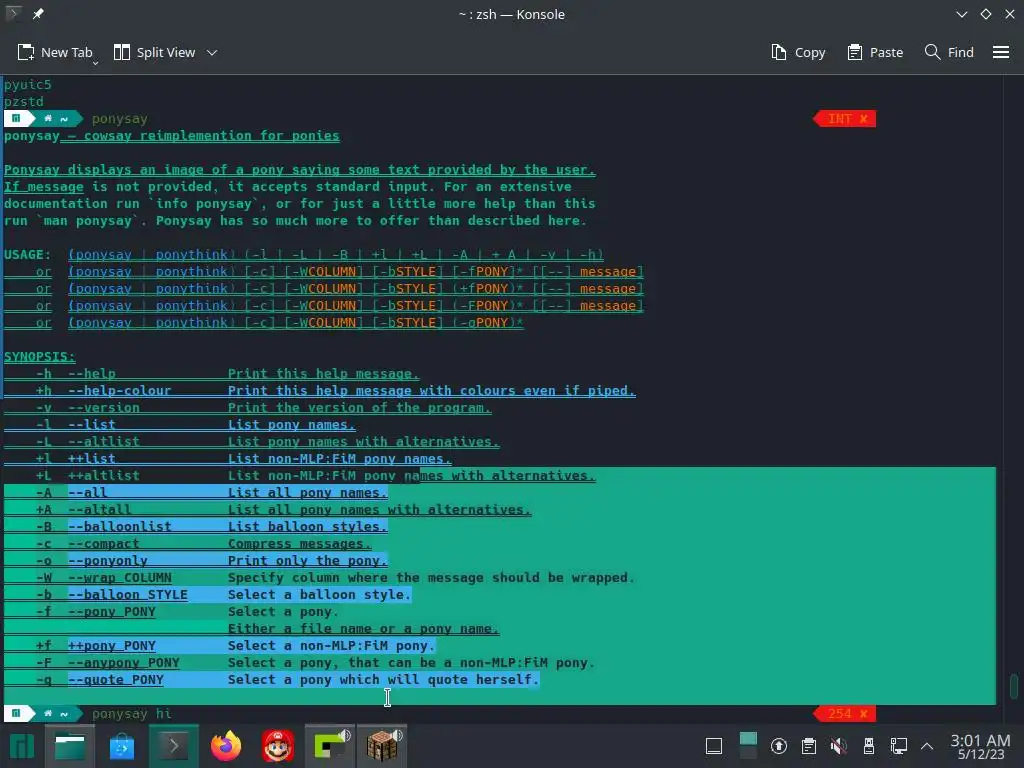1024x768 pixels.
Task: Open the Mario icon in taskbar
Action: click(278, 746)
